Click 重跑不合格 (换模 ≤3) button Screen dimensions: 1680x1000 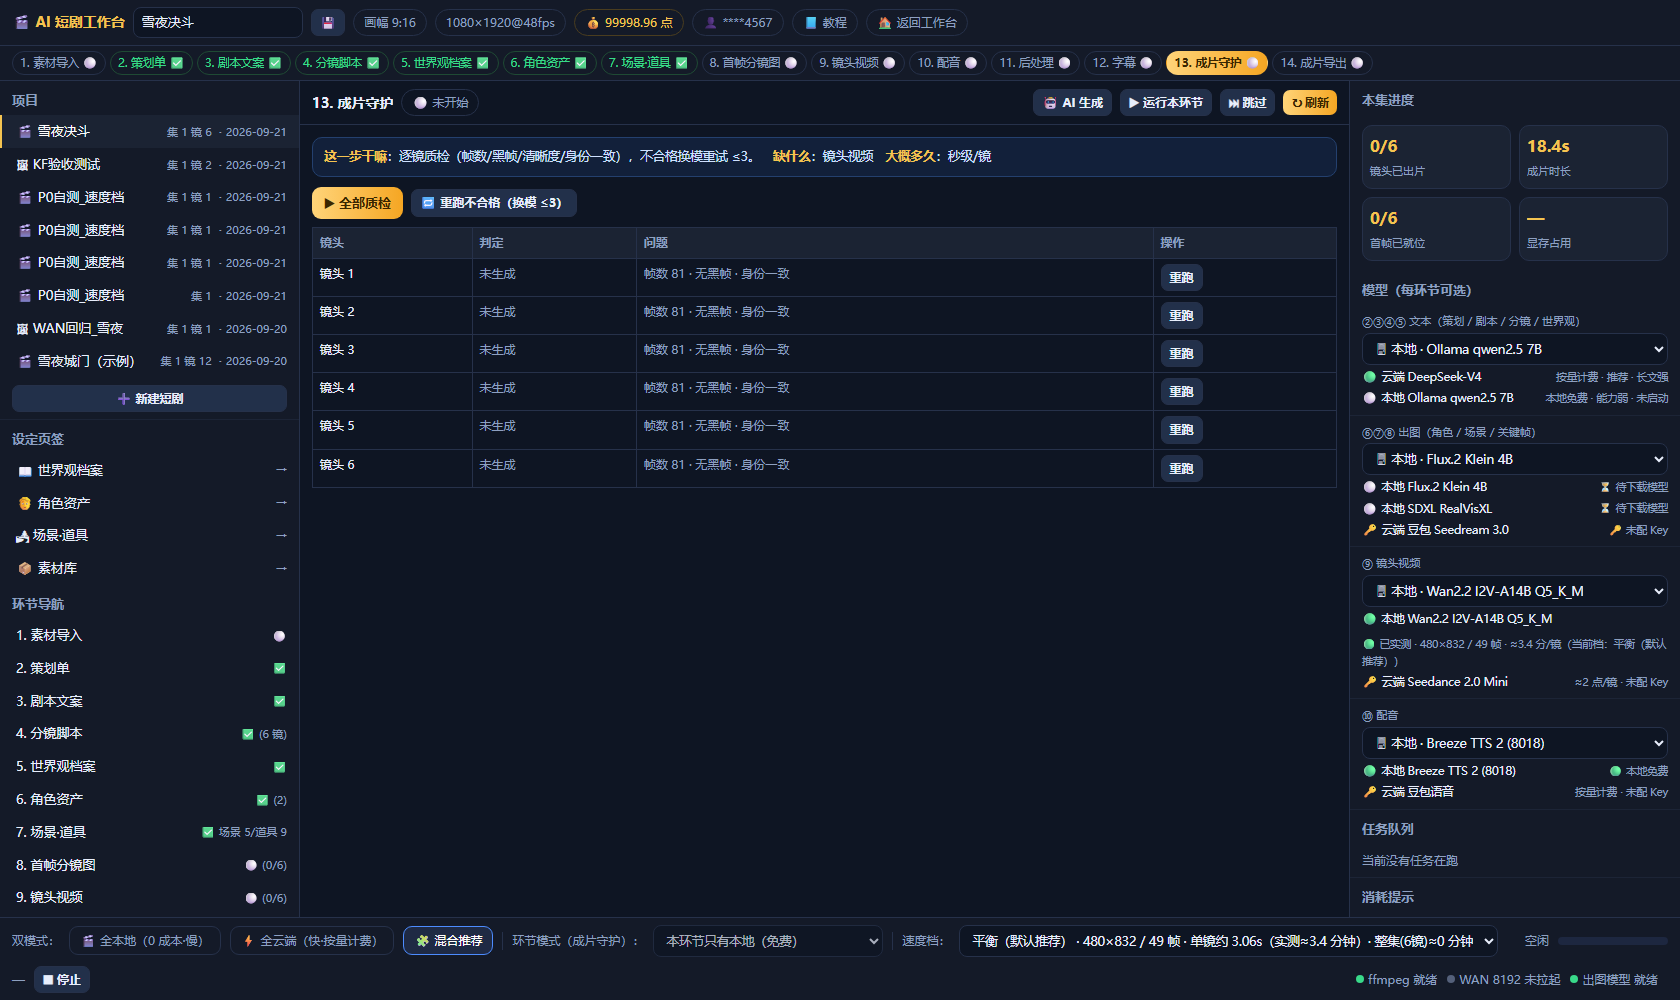tap(493, 203)
